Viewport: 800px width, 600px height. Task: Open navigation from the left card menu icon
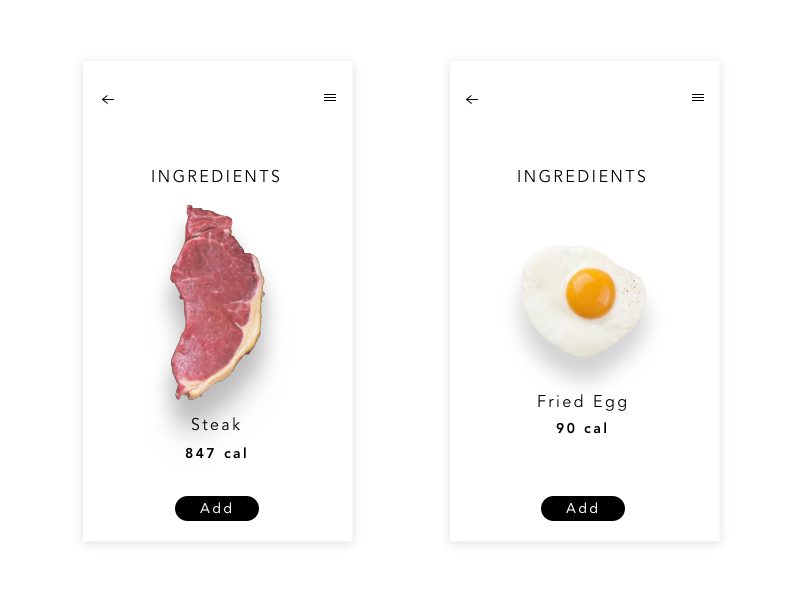[330, 97]
